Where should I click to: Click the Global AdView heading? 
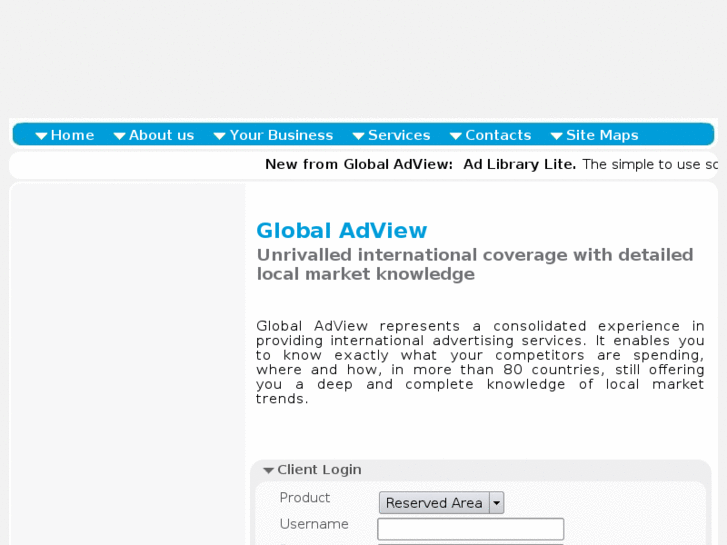[342, 231]
